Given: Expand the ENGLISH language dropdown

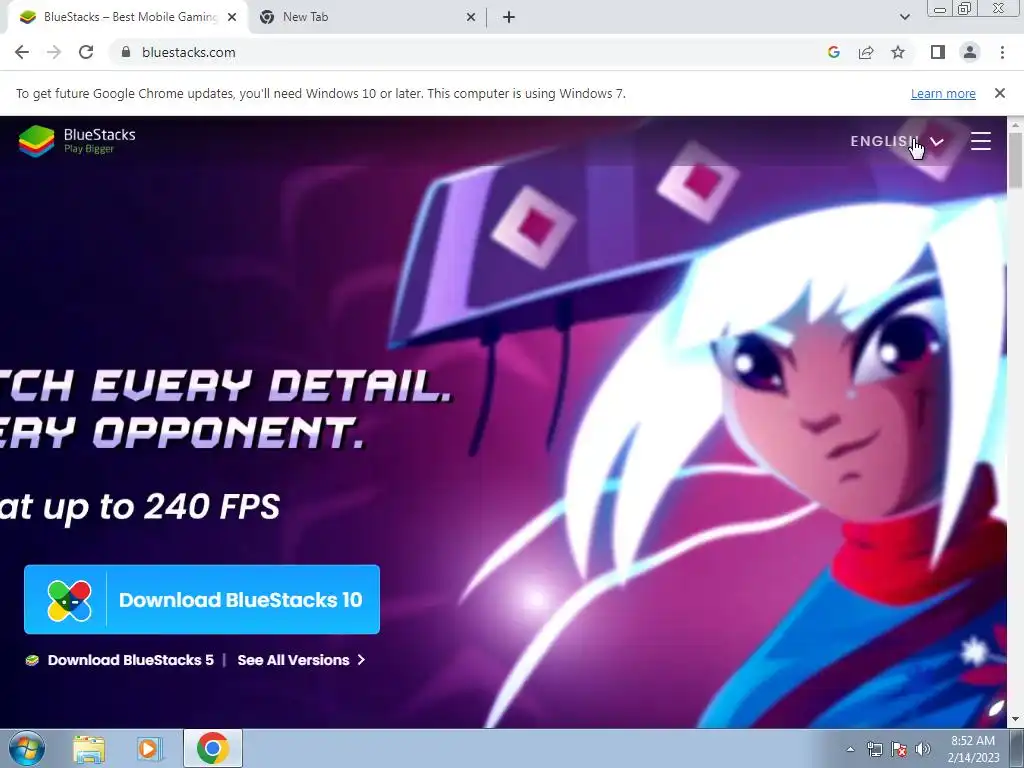Looking at the screenshot, I should click(897, 141).
